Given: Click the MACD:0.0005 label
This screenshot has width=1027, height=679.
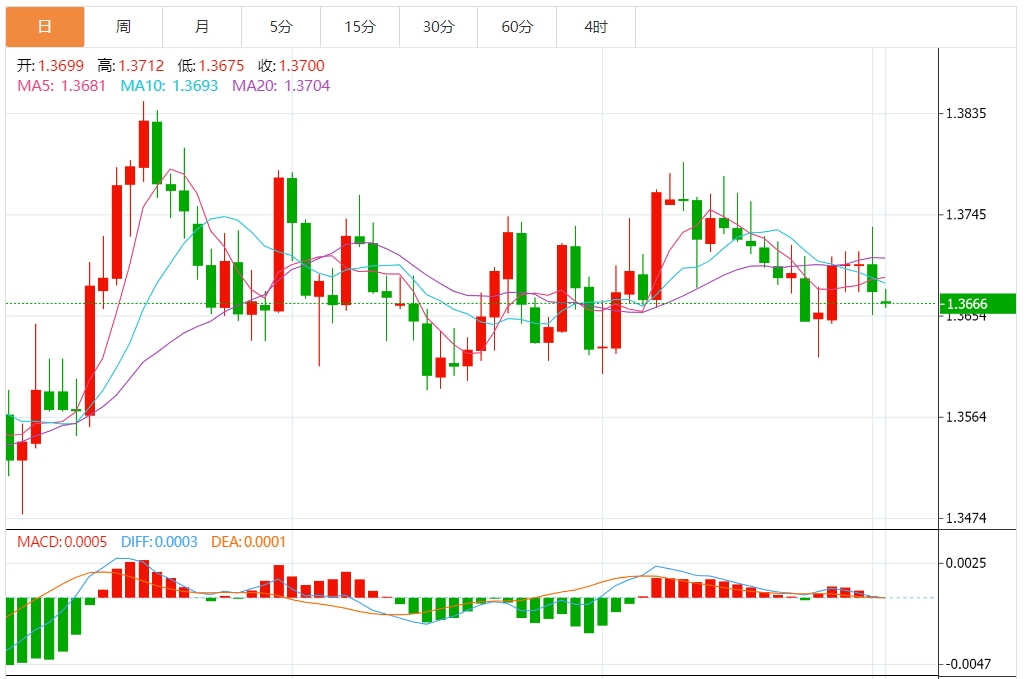Looking at the screenshot, I should (62, 542).
